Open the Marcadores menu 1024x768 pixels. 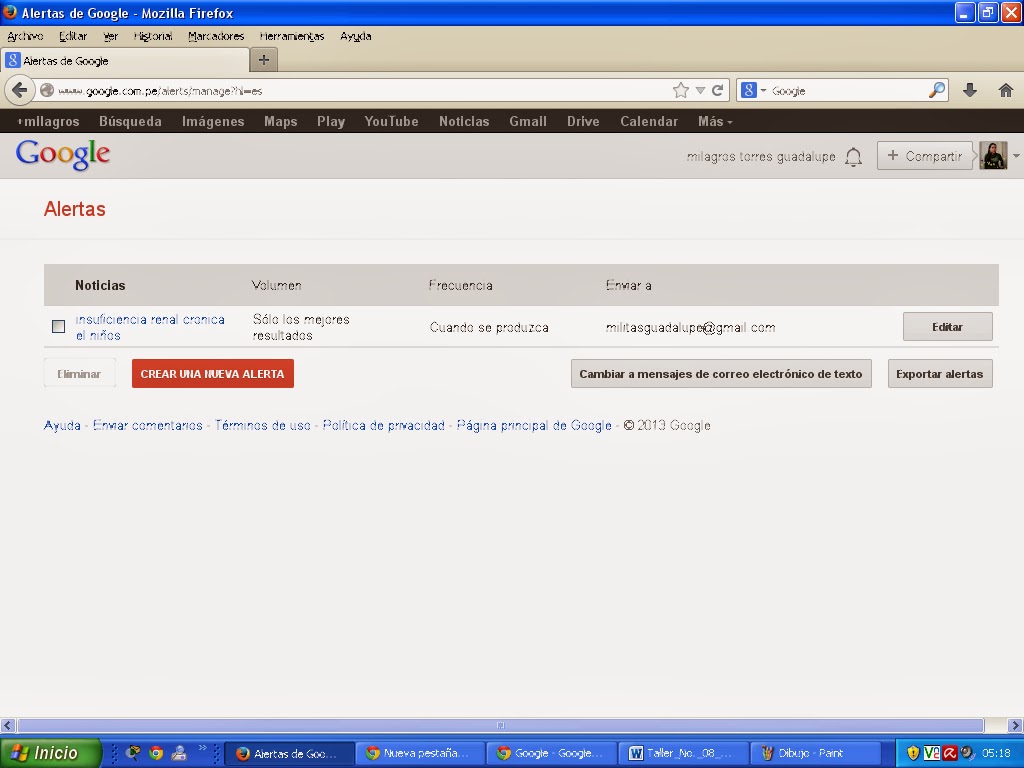click(x=216, y=36)
